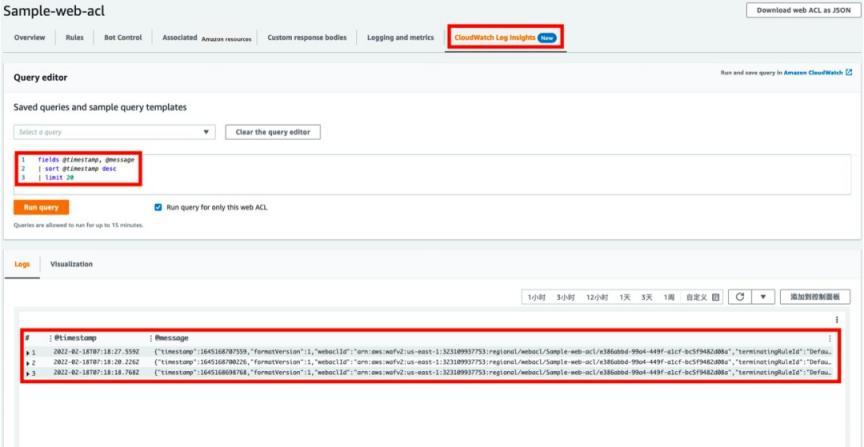Click the @message column header
Screen dimensions: 864x447
[x=171, y=338]
